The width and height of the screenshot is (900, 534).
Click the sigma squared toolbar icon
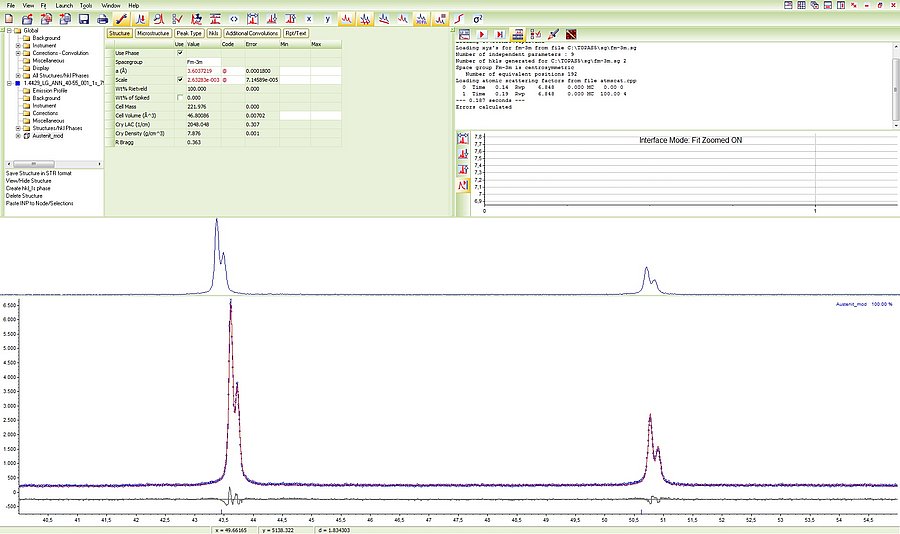coord(477,19)
